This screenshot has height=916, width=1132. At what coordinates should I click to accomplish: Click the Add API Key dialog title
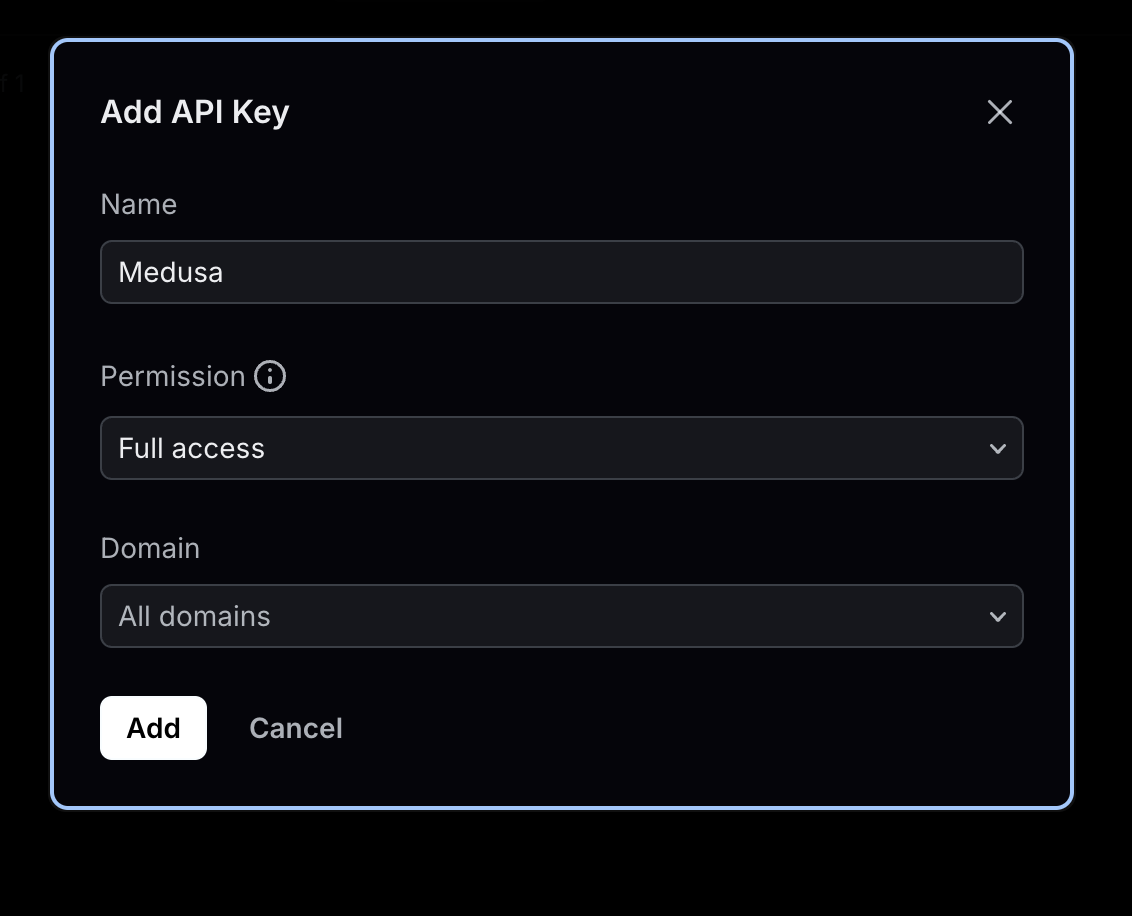[x=194, y=112]
